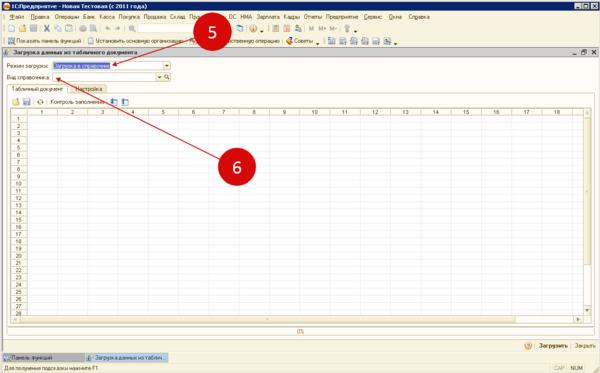The image size is (600, 373).
Task: Open the Склад menu
Action: (178, 17)
